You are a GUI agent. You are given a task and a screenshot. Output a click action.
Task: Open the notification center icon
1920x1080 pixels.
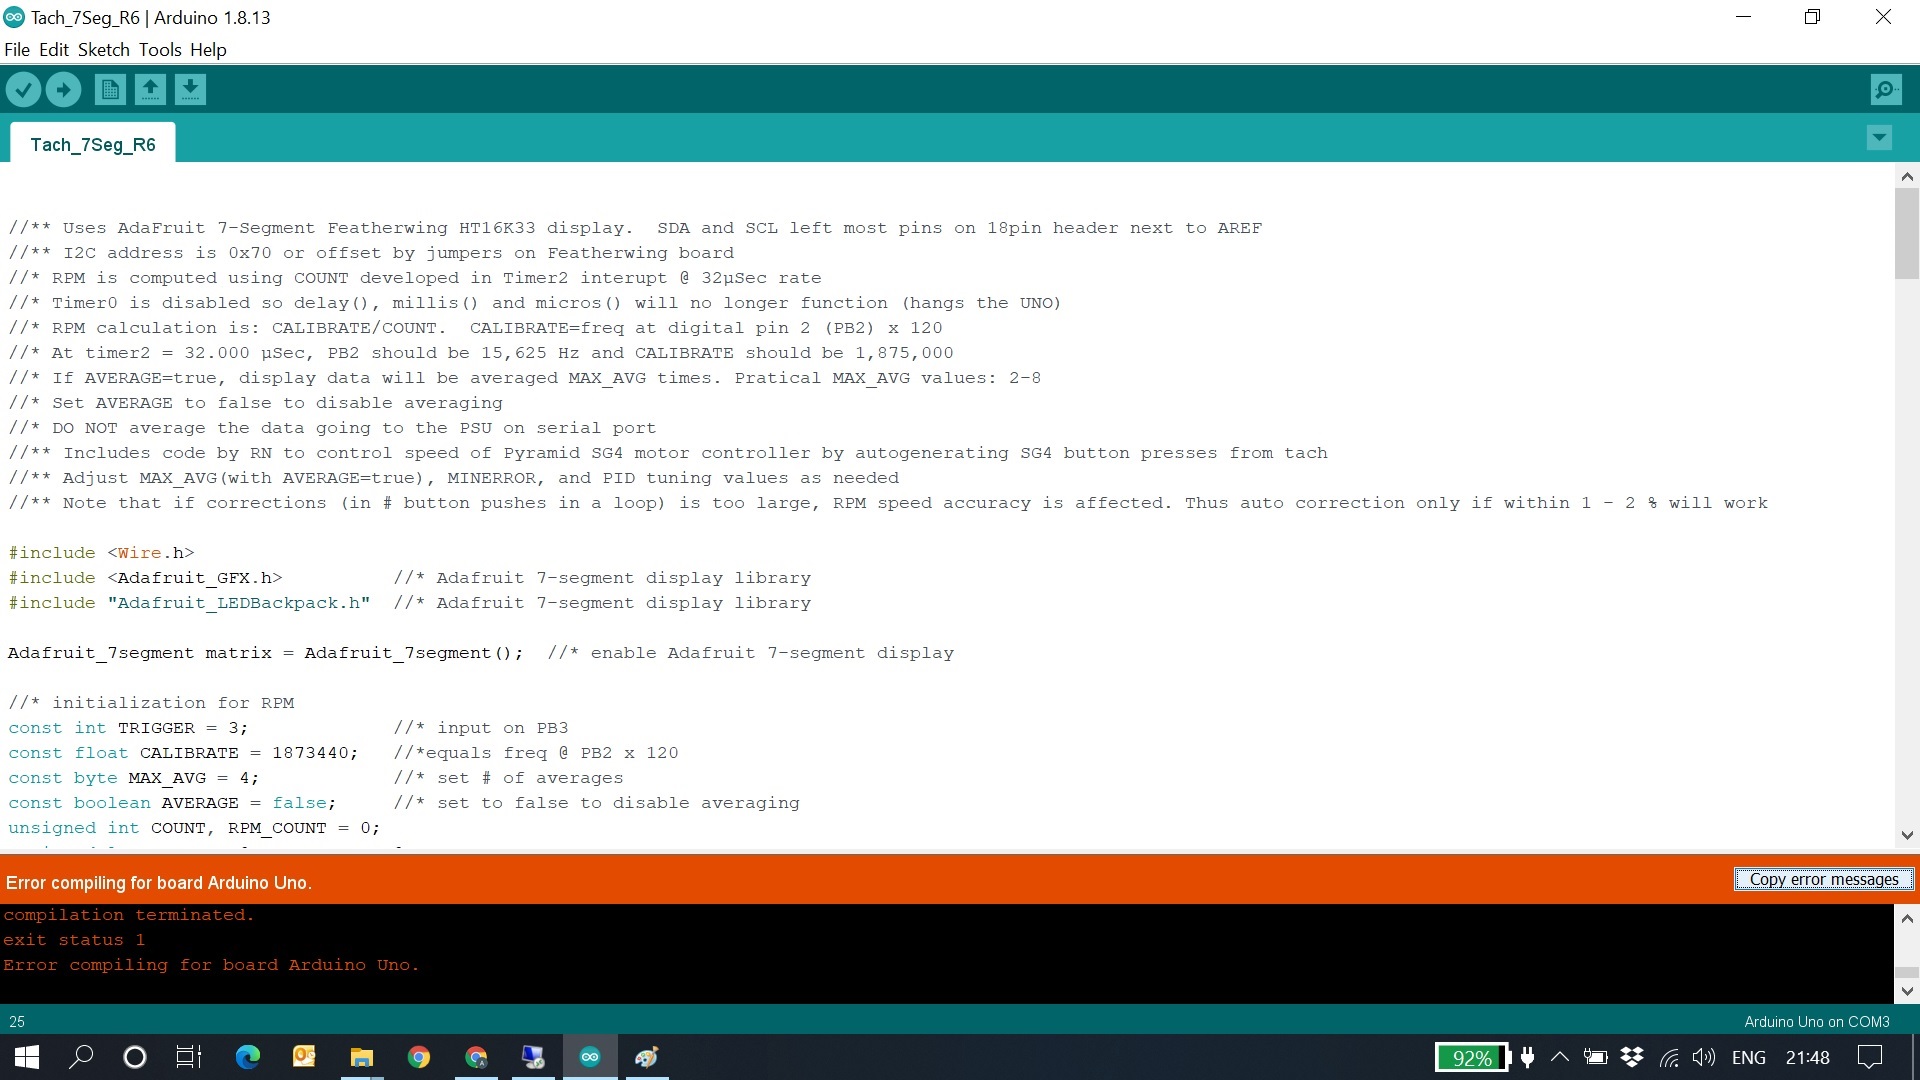click(x=1870, y=1057)
